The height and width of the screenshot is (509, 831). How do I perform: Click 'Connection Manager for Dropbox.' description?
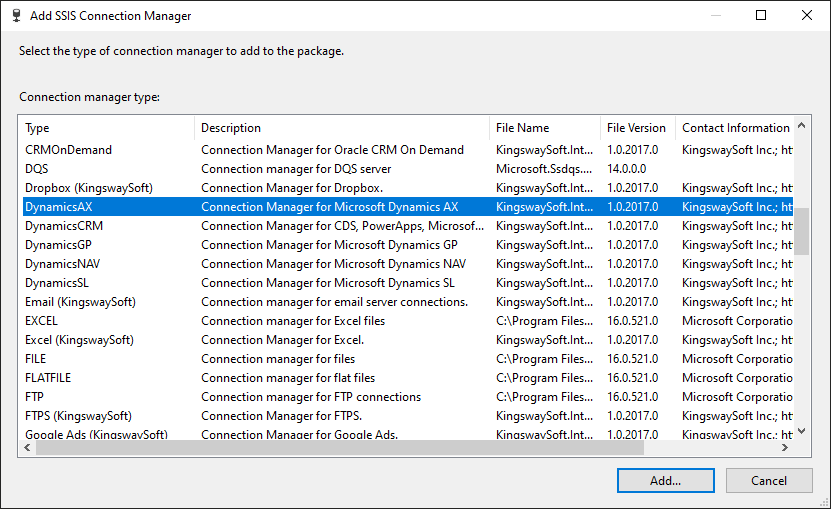pos(292,188)
